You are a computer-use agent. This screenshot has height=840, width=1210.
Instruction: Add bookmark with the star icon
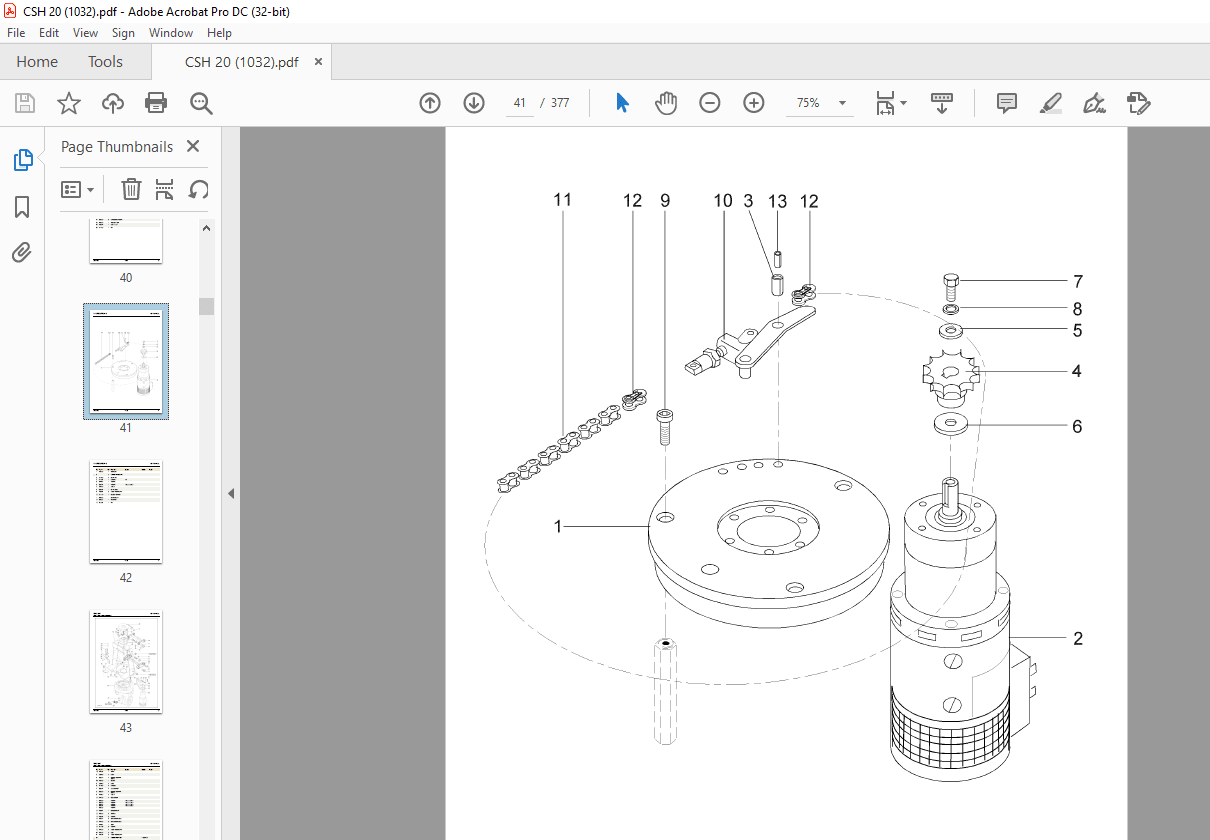(x=68, y=103)
